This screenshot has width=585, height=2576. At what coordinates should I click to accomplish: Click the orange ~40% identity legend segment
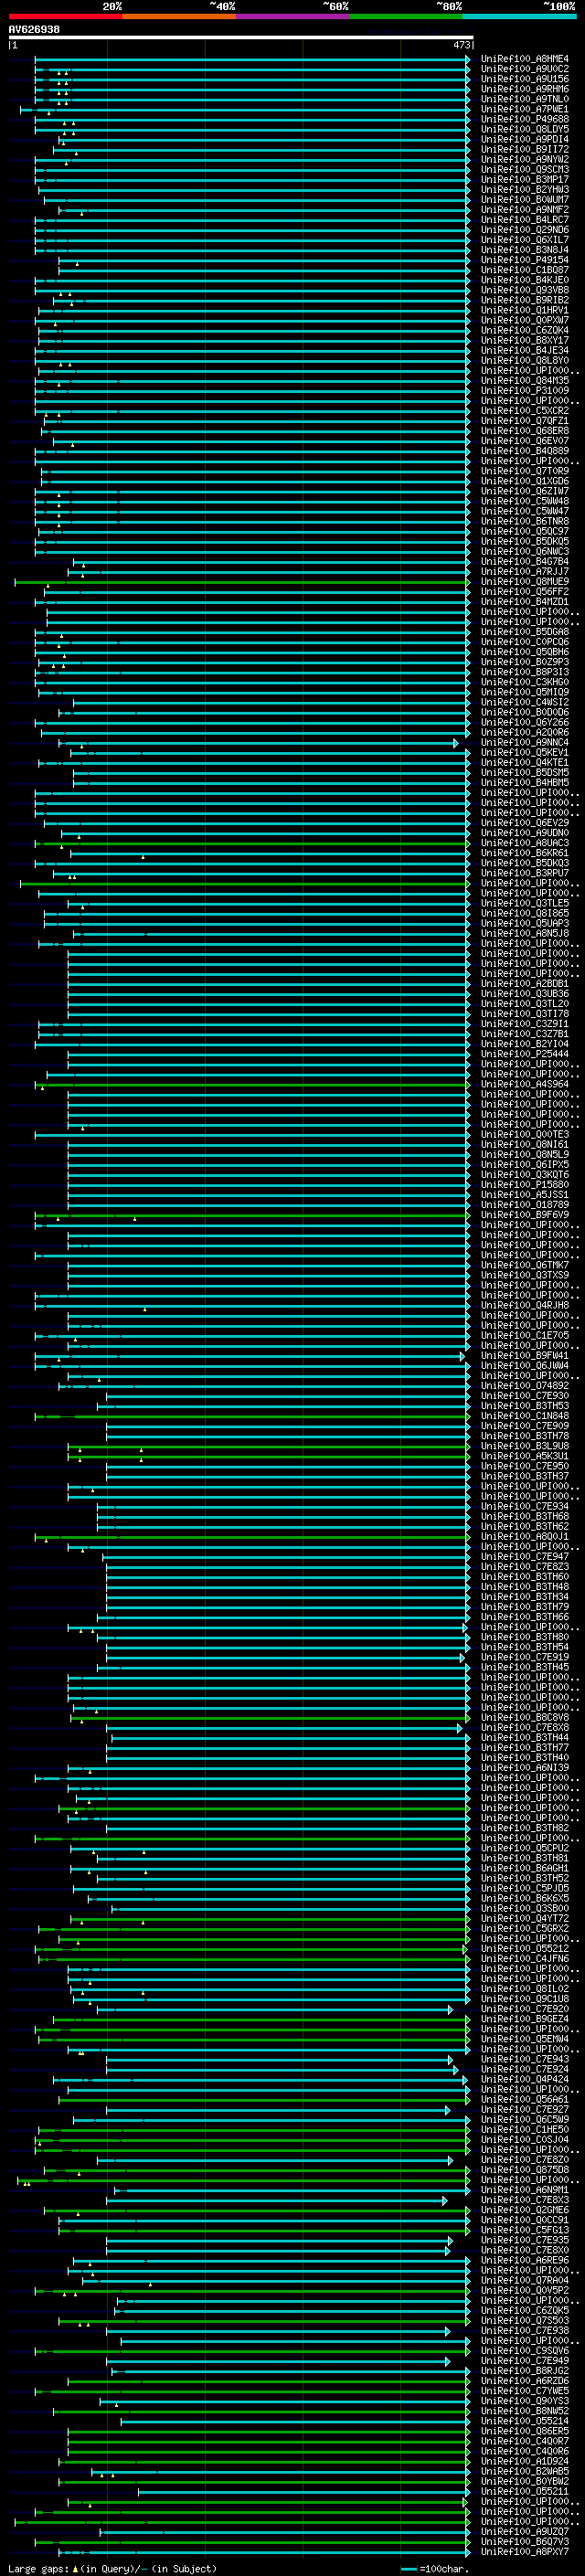pos(179,16)
